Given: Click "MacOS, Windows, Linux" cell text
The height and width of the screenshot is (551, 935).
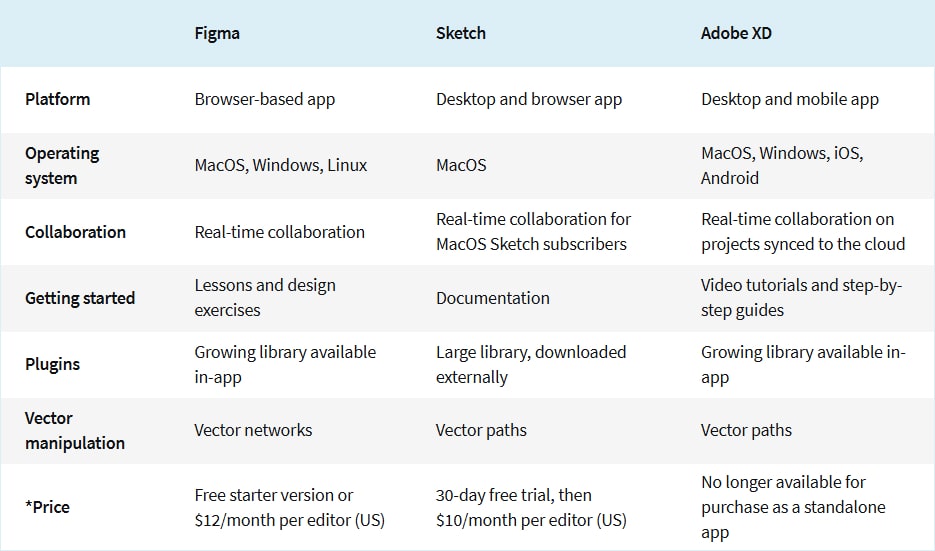Looking at the screenshot, I should pyautogui.click(x=281, y=165).
